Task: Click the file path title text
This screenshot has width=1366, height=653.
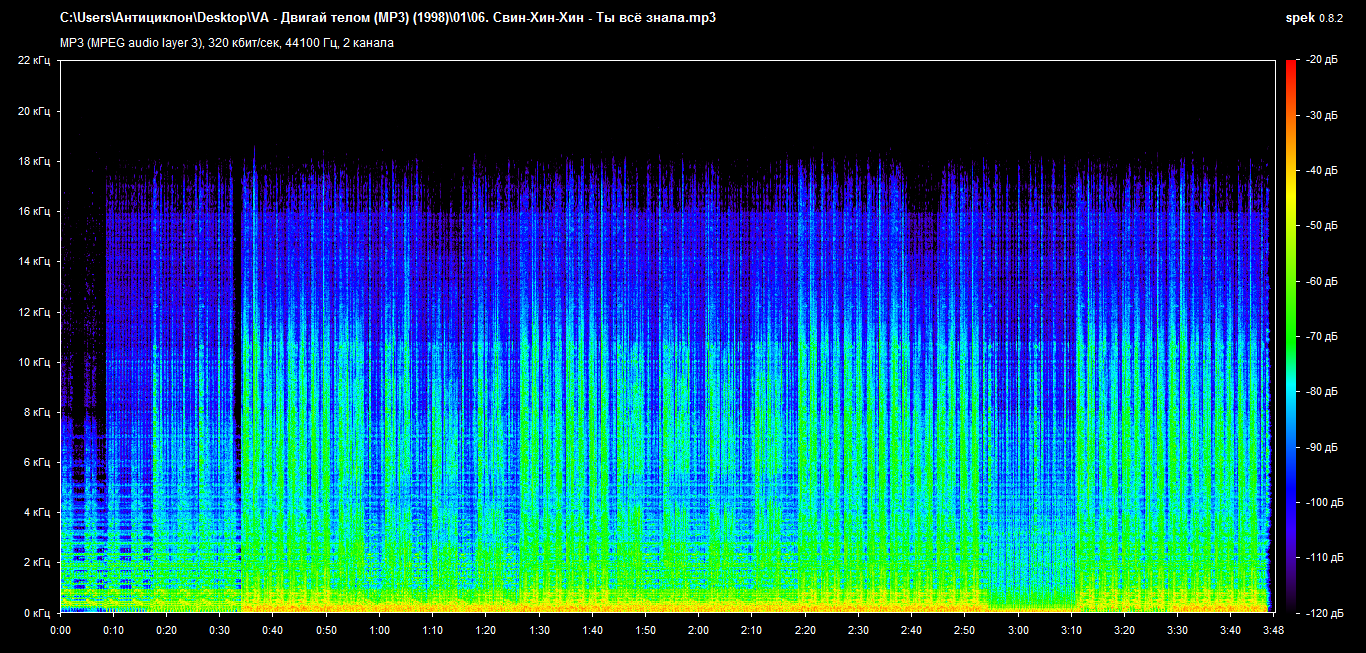Action: click(x=388, y=18)
